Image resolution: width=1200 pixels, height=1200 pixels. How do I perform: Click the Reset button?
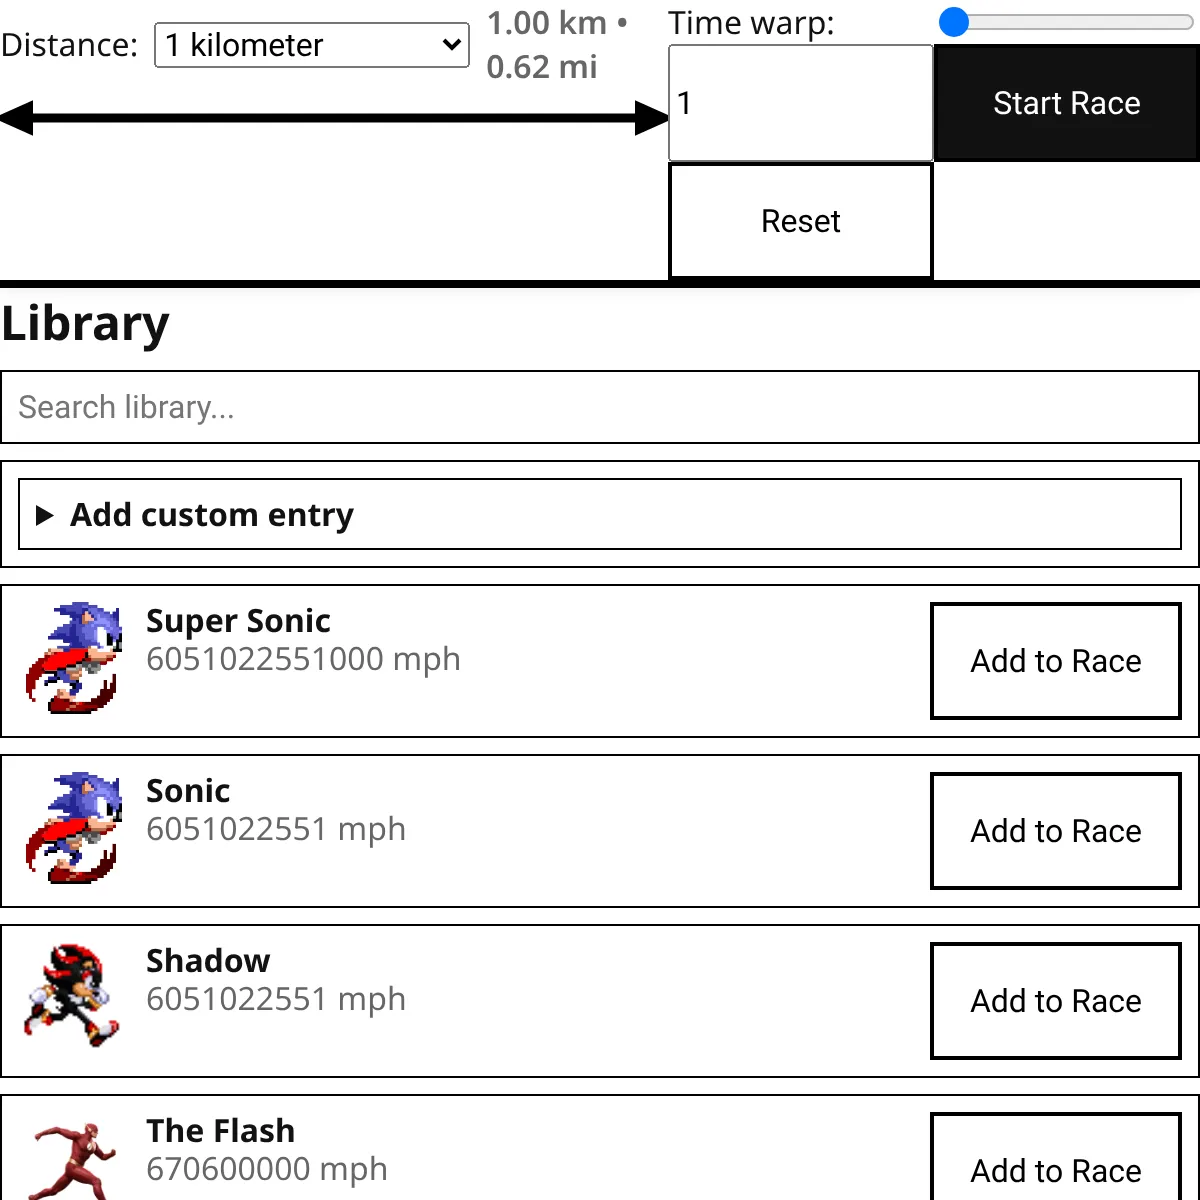801,221
